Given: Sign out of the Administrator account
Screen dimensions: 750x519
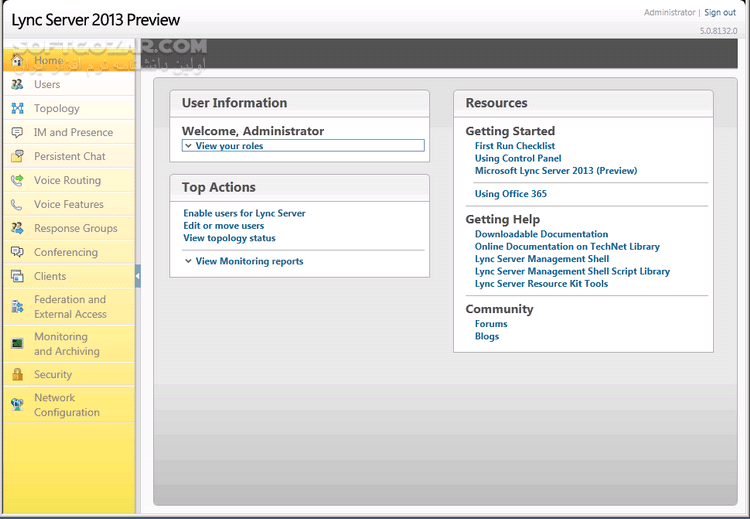Looking at the screenshot, I should point(719,13).
